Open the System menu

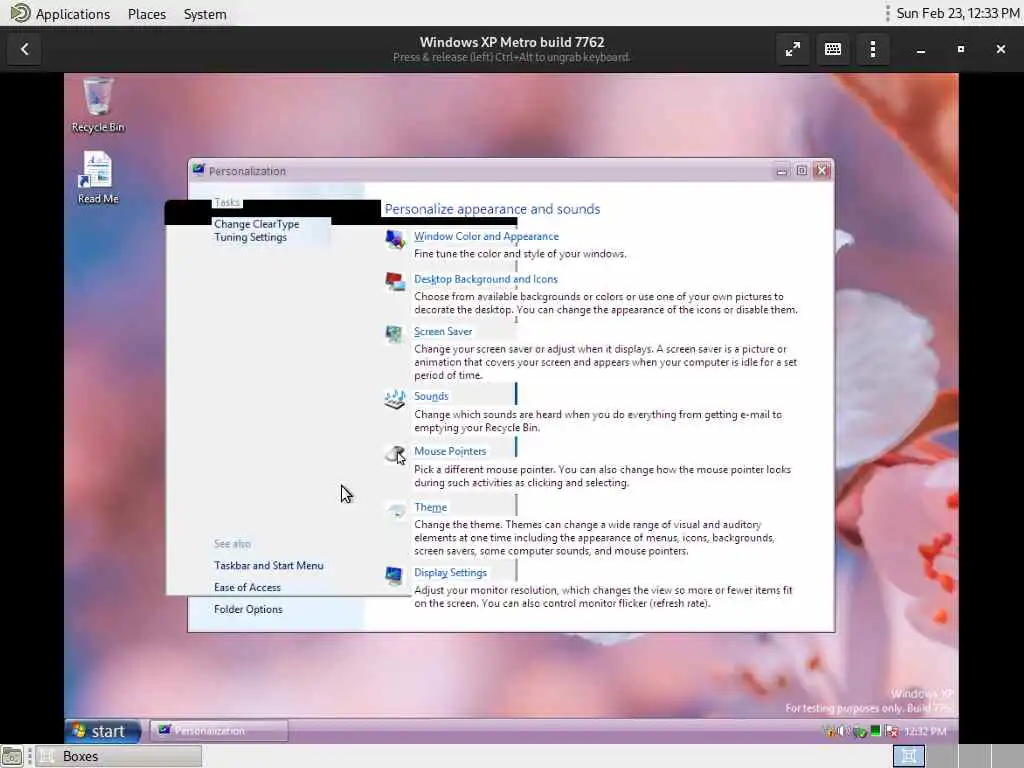pos(205,14)
